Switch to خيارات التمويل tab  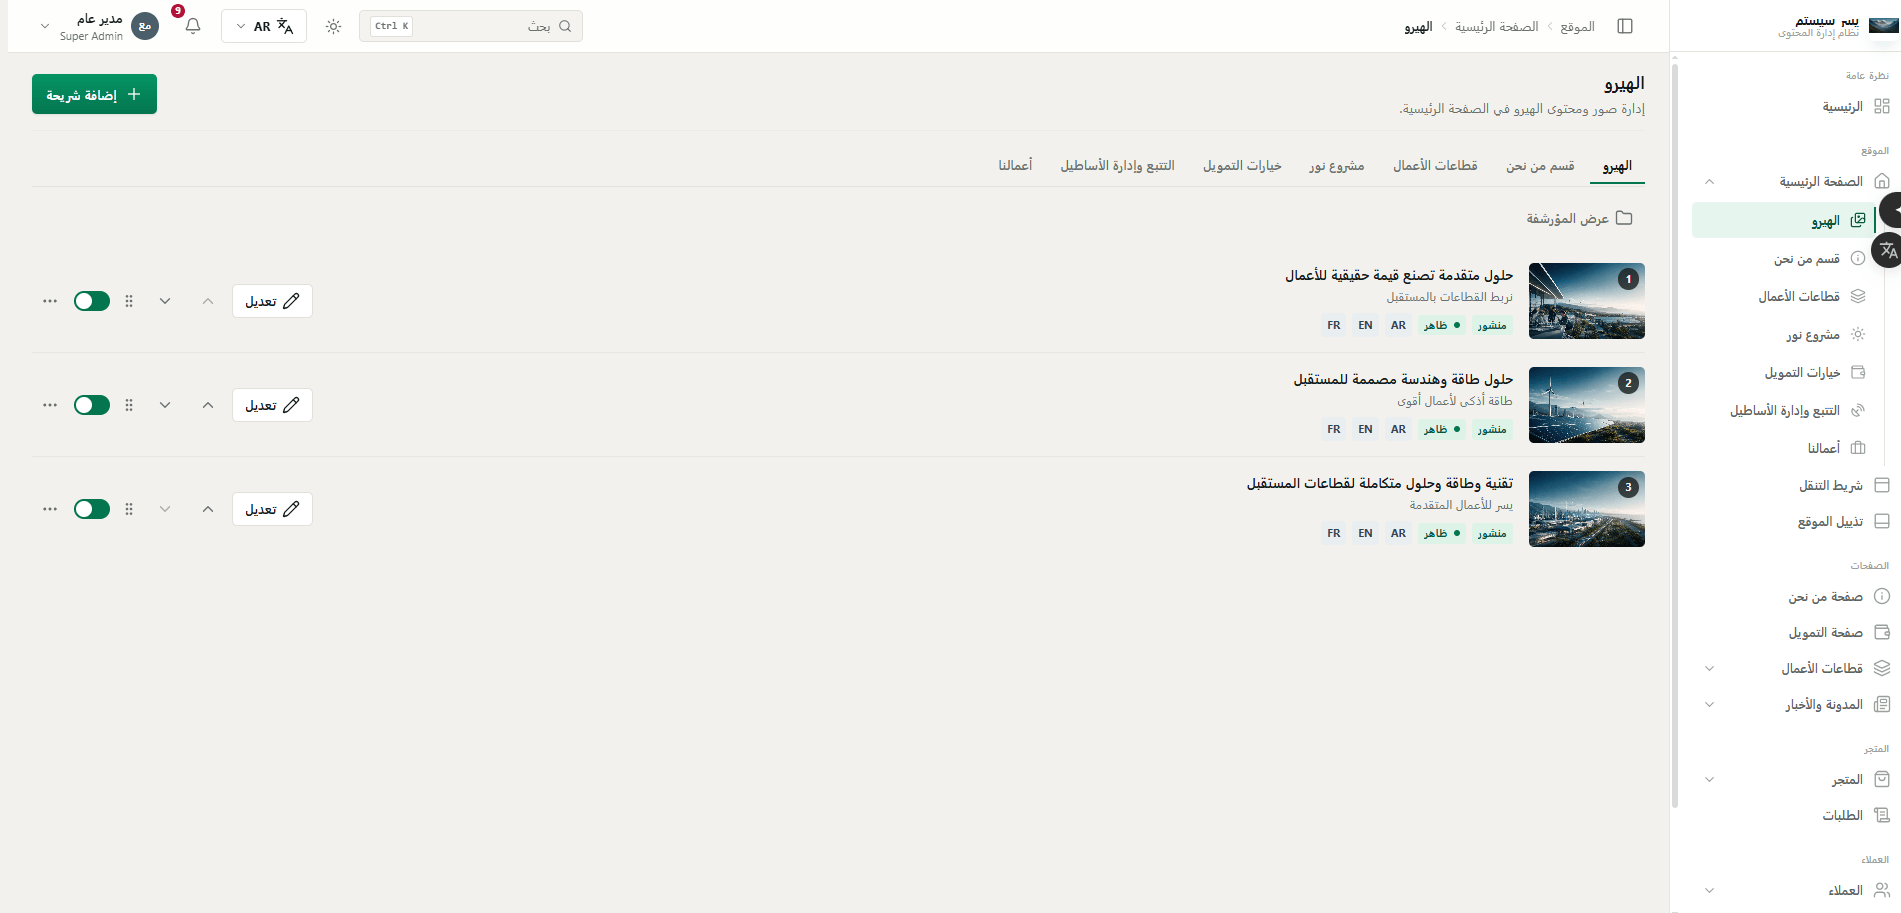[1242, 165]
